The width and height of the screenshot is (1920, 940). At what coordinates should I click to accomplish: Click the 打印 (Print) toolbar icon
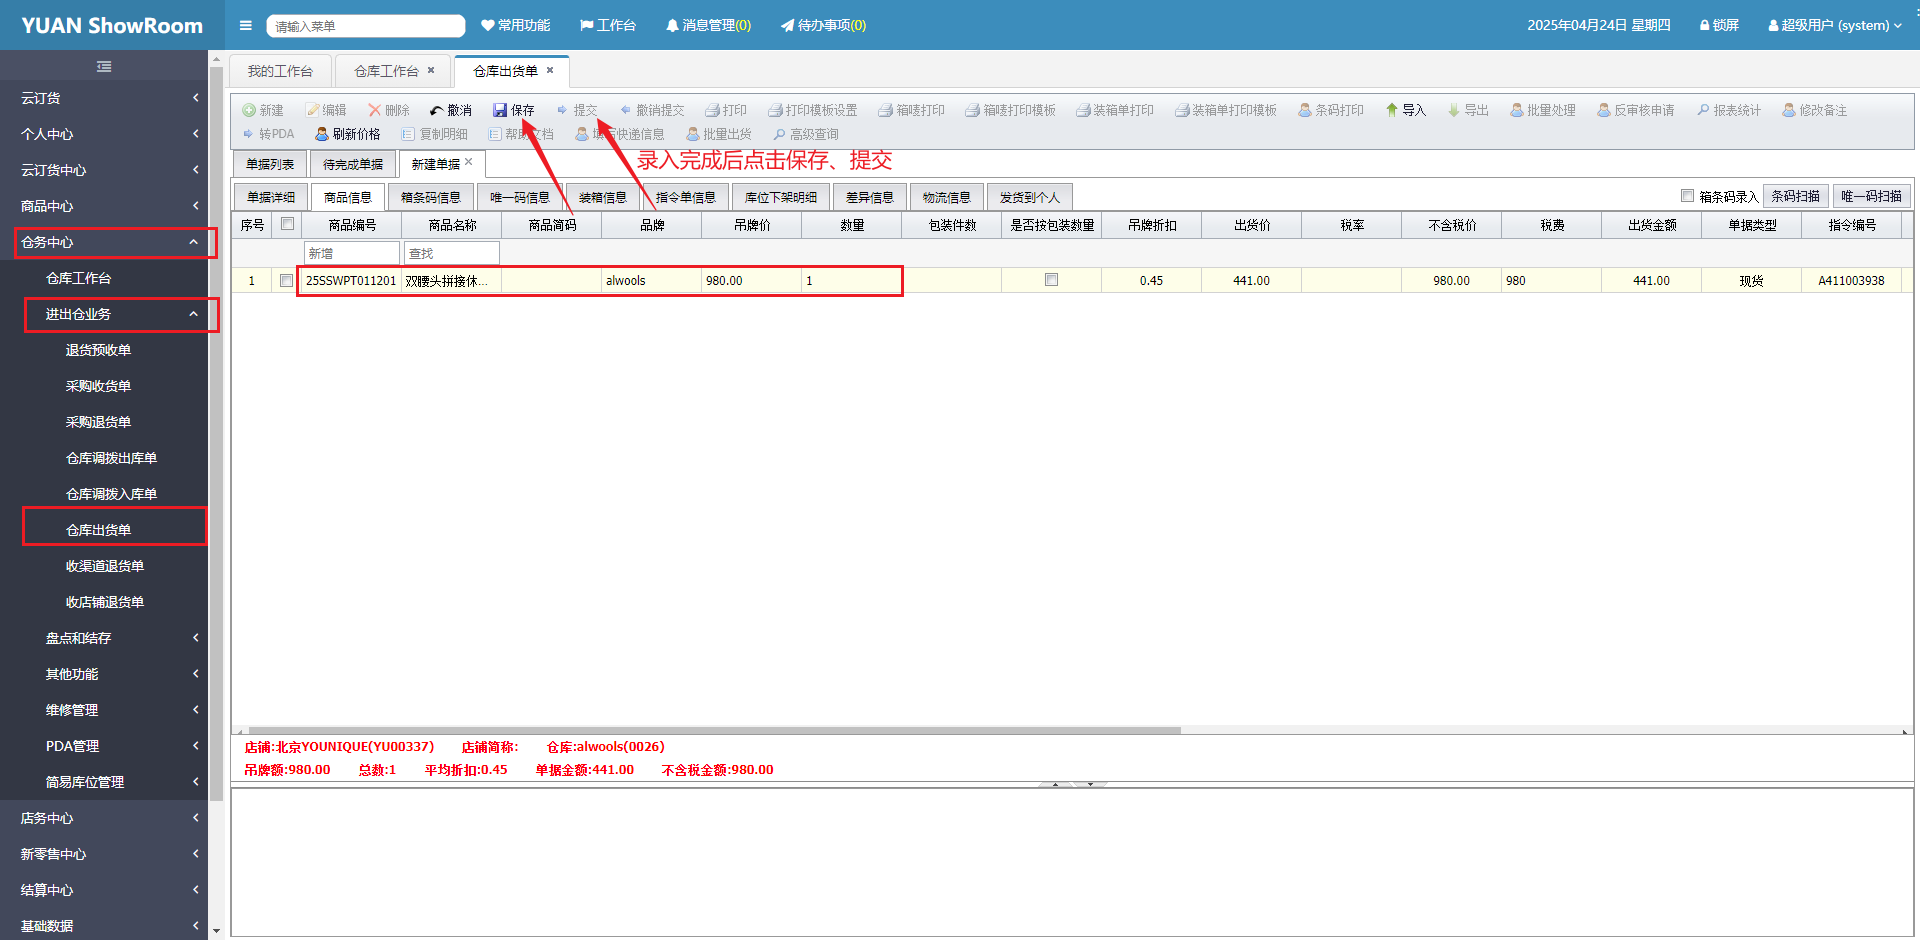point(712,110)
